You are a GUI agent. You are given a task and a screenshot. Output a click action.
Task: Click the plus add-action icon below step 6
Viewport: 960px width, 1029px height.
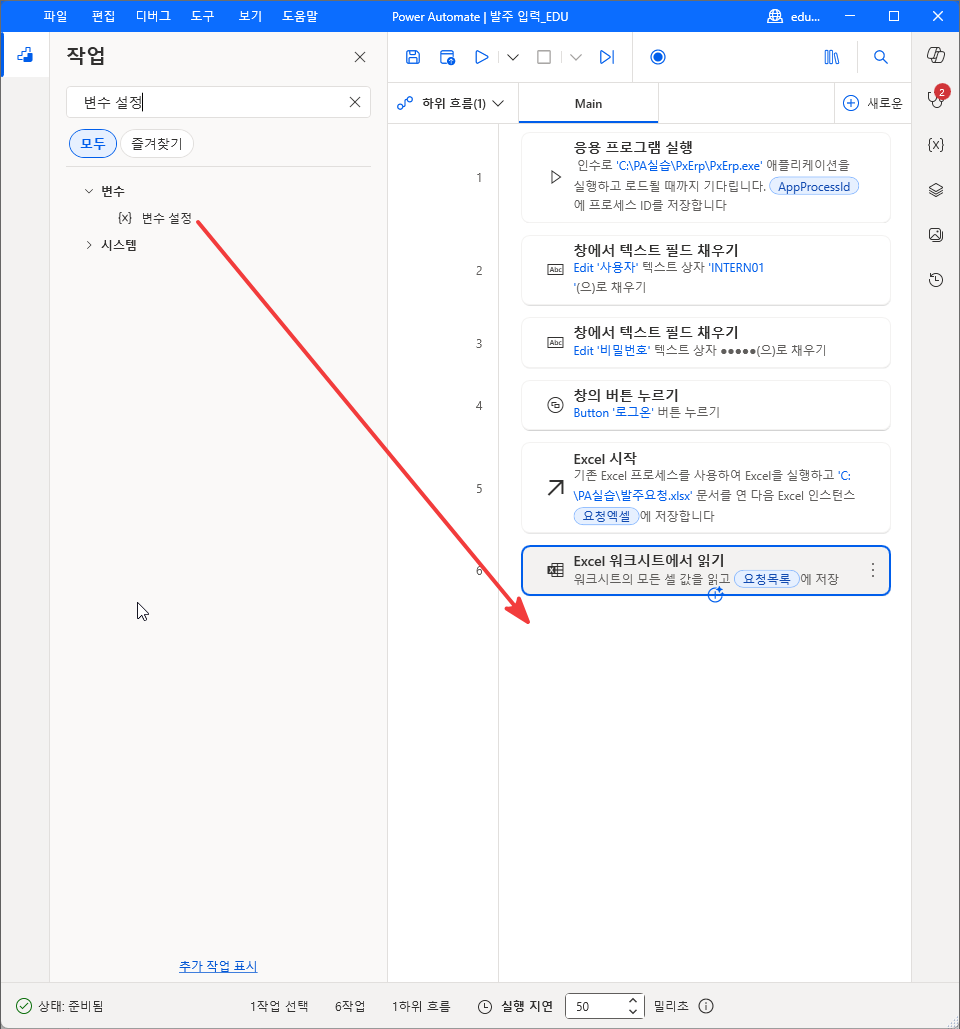[715, 595]
